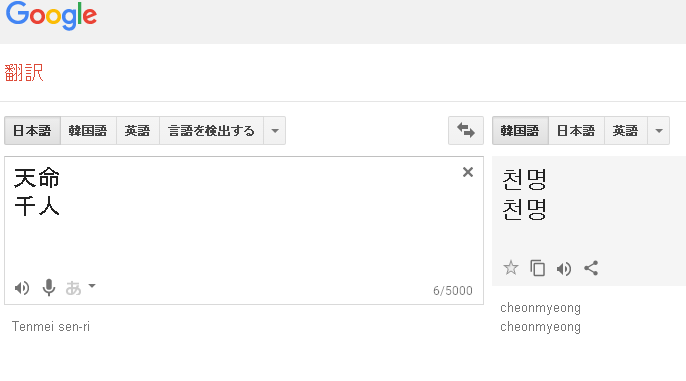Screen dimensions: 686x381
Task: Select 日本語 as the source language
Action: point(32,130)
